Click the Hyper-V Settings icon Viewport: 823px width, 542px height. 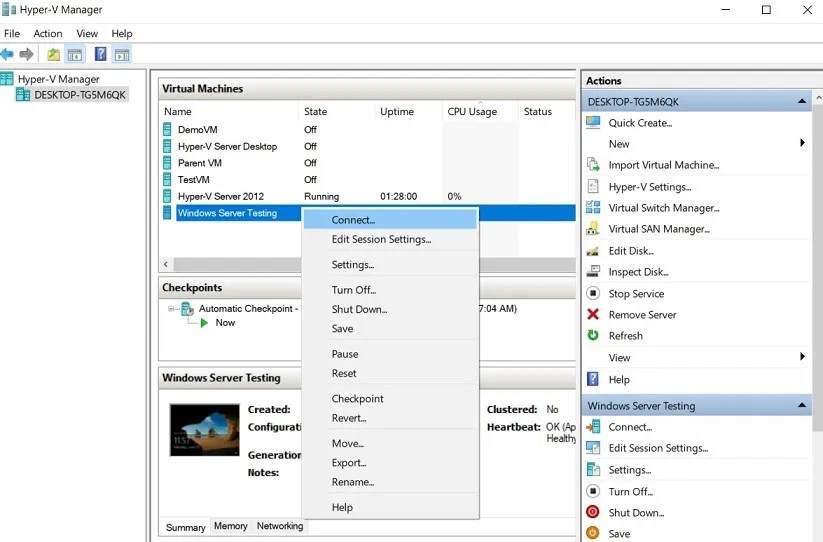[593, 187]
